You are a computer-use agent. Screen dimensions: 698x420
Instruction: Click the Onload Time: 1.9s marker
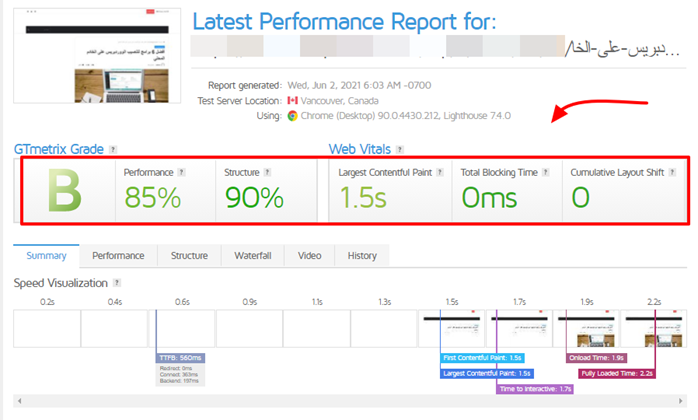click(599, 358)
